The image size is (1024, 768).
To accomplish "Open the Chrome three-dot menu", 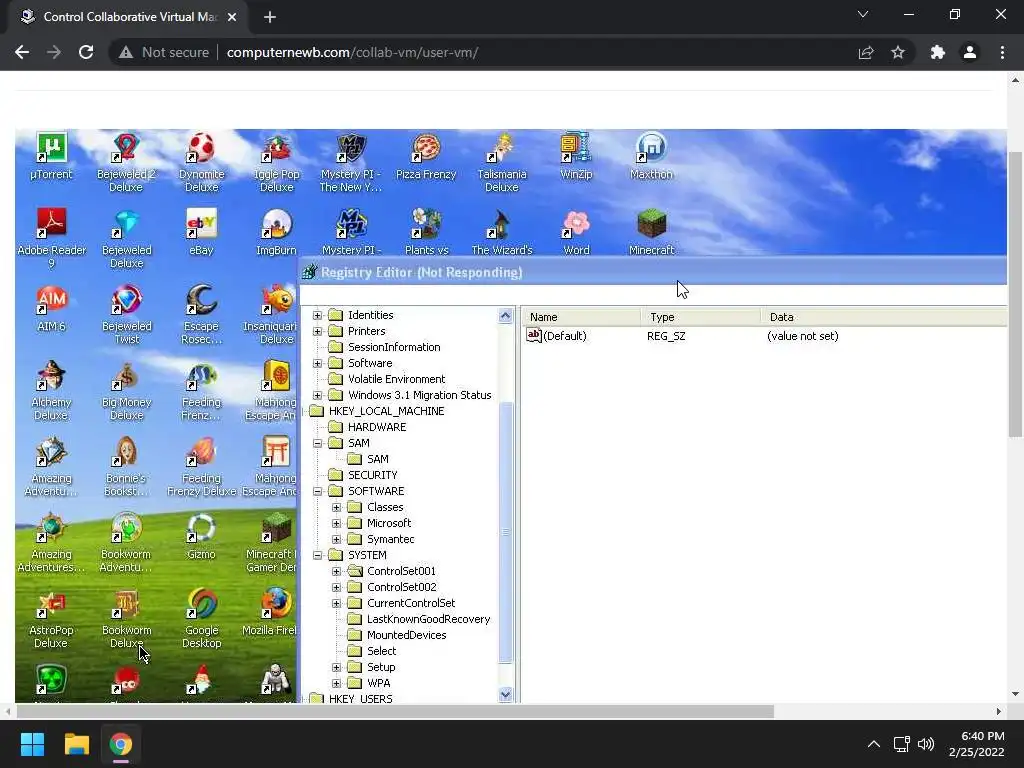I will tap(1002, 52).
